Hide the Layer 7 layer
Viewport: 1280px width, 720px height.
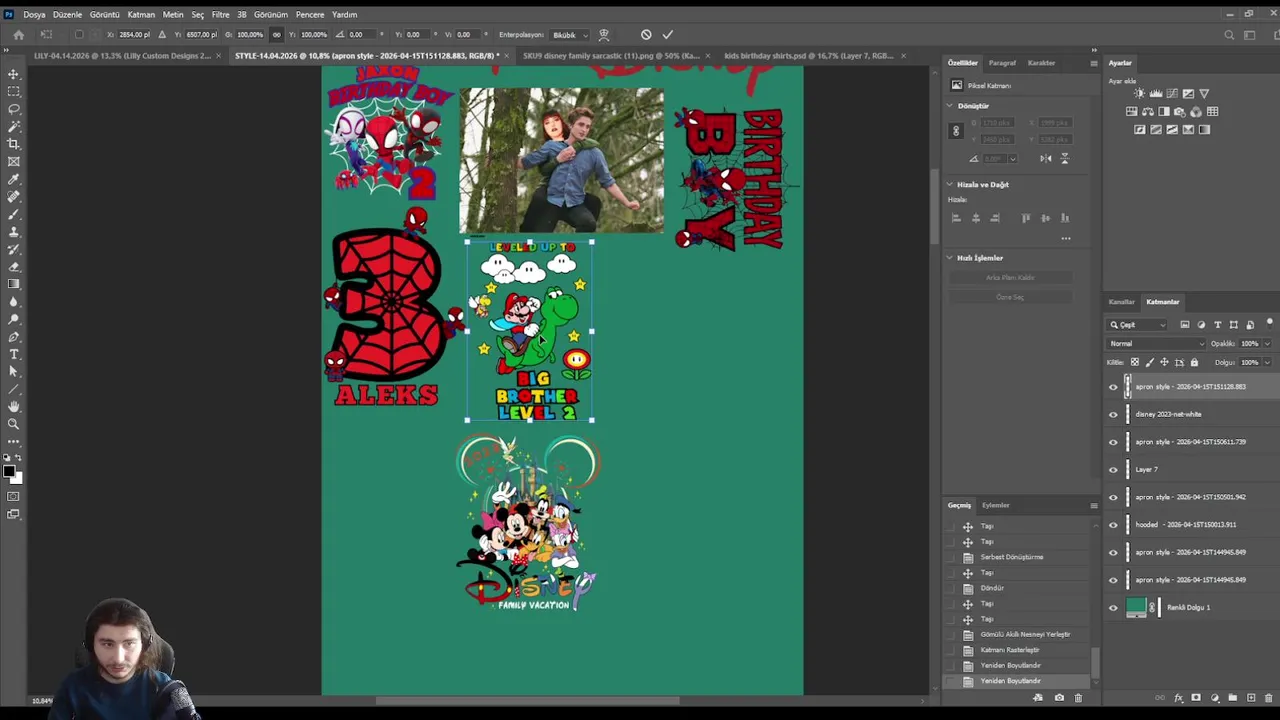[1113, 469]
